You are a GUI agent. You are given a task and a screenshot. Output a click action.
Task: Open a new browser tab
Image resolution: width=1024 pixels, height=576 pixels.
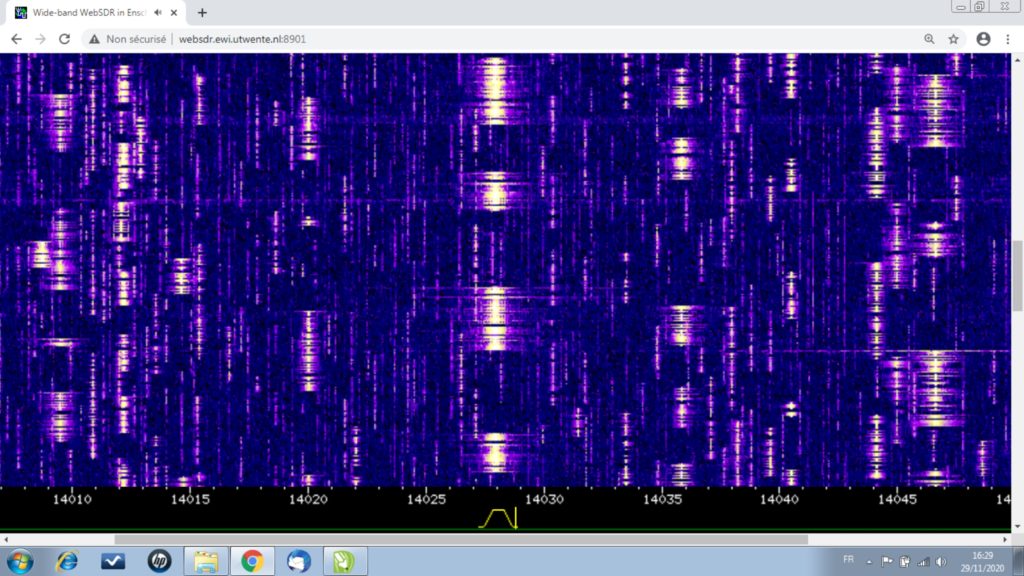202,13
